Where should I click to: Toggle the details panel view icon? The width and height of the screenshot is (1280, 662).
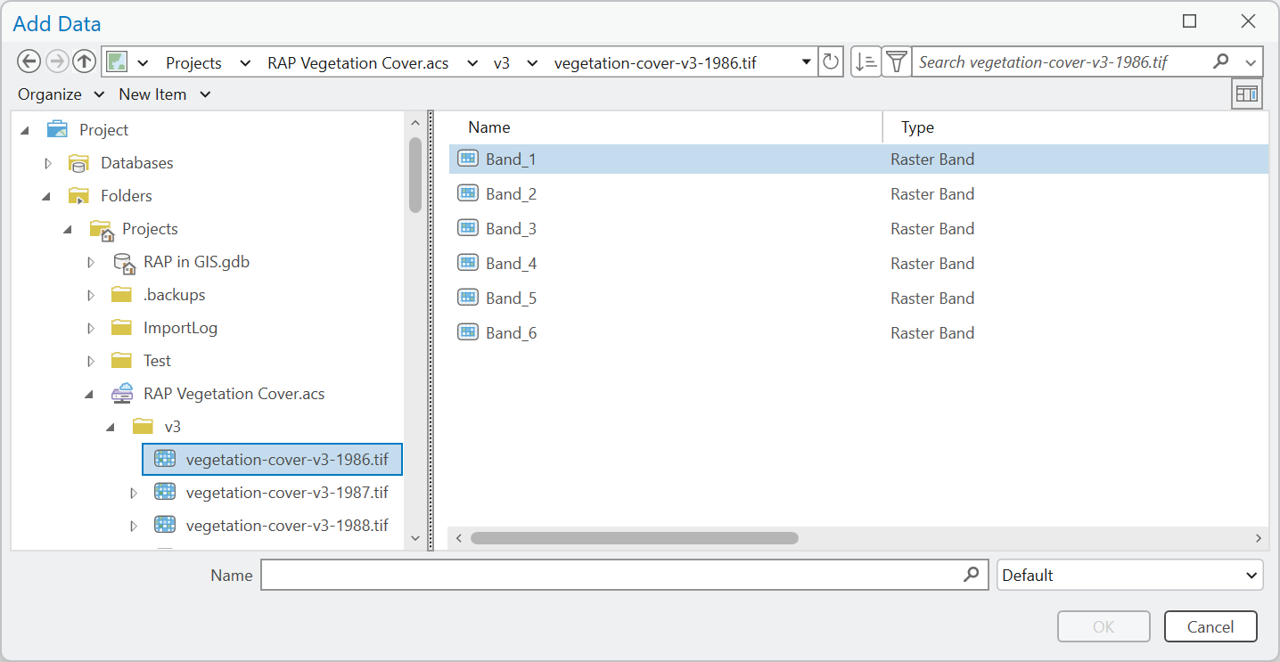pyautogui.click(x=1246, y=94)
